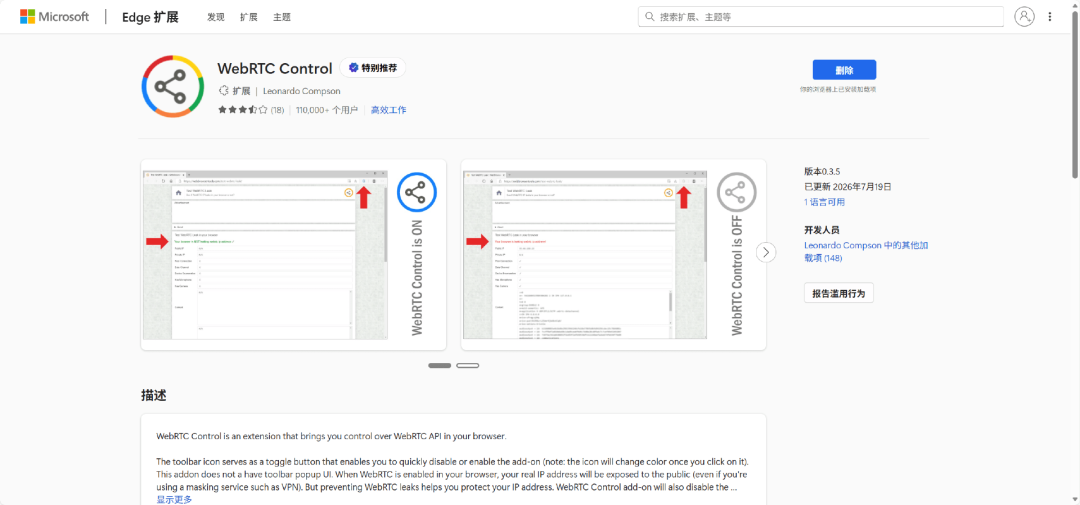Click the search magnifier icon
Screen dimensions: 1080x505
click(650, 17)
